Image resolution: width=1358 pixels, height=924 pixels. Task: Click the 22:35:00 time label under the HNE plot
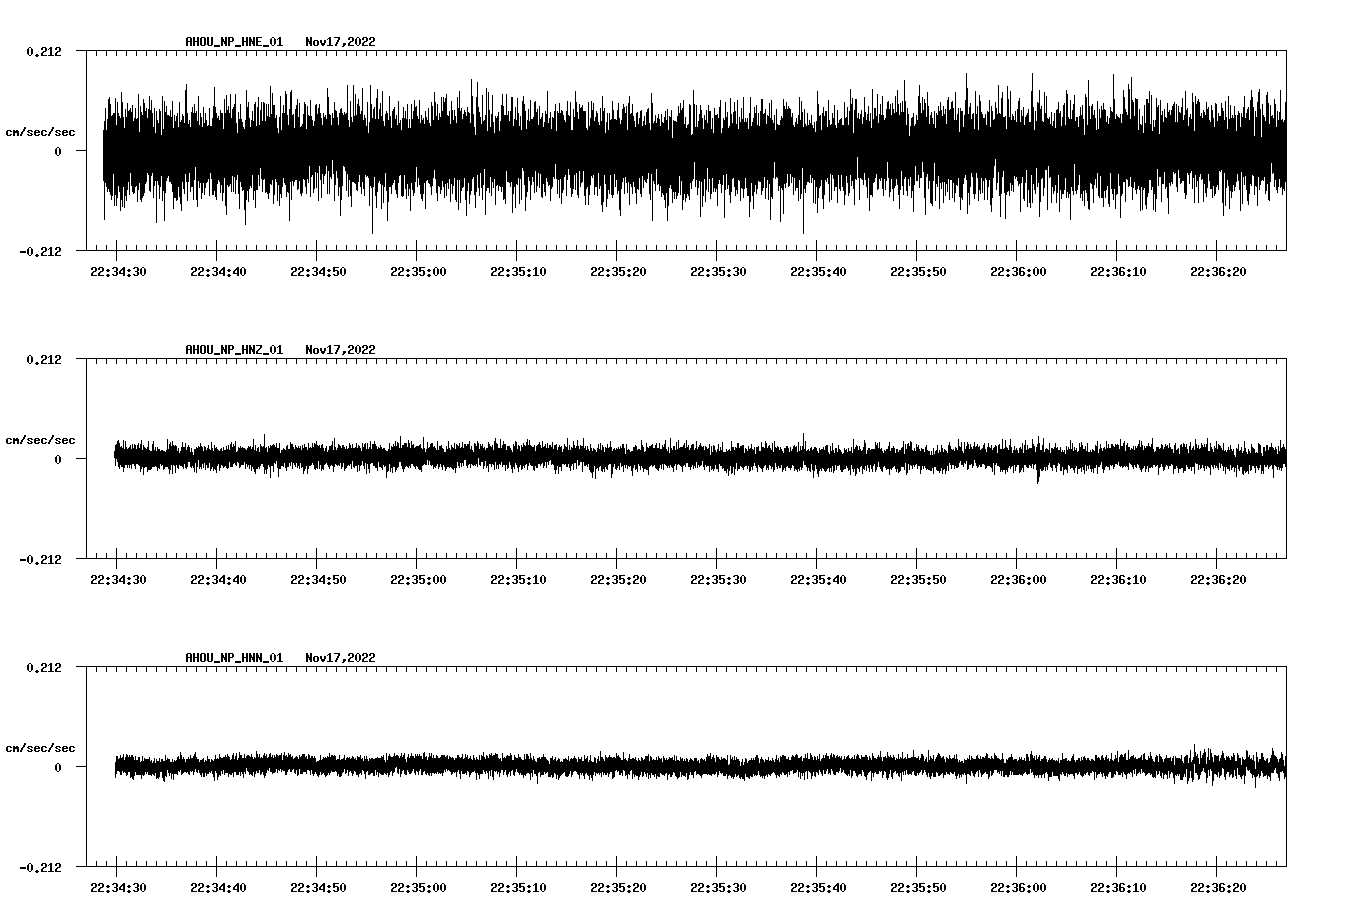point(418,272)
